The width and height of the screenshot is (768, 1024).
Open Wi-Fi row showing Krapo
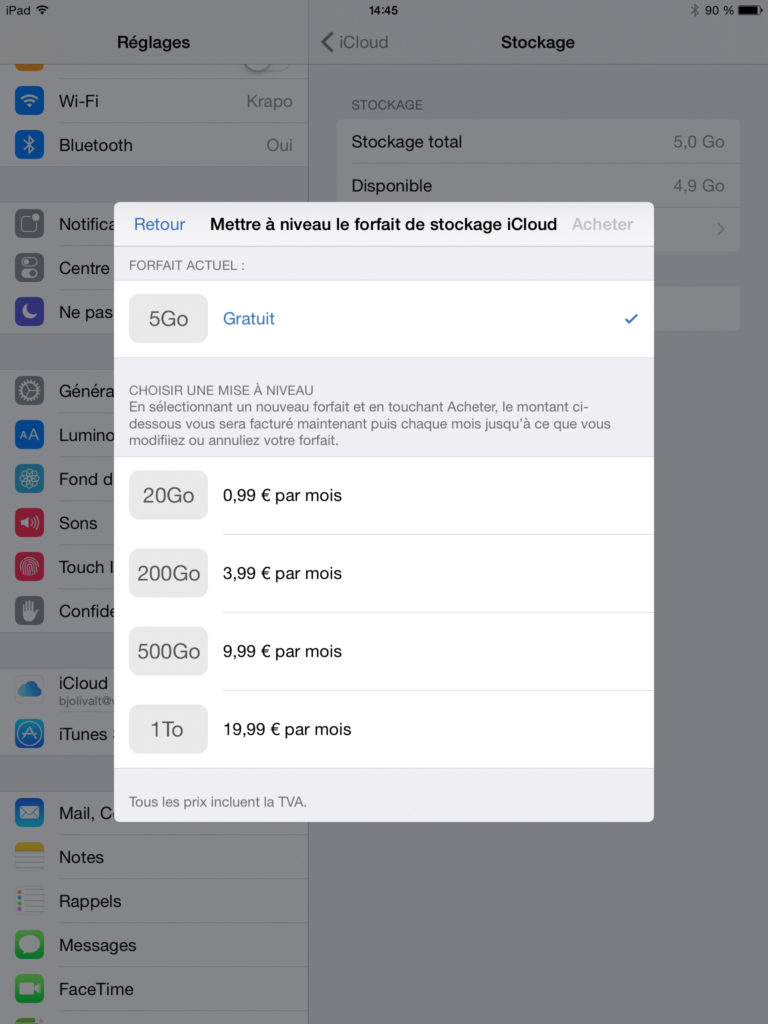tap(153, 101)
